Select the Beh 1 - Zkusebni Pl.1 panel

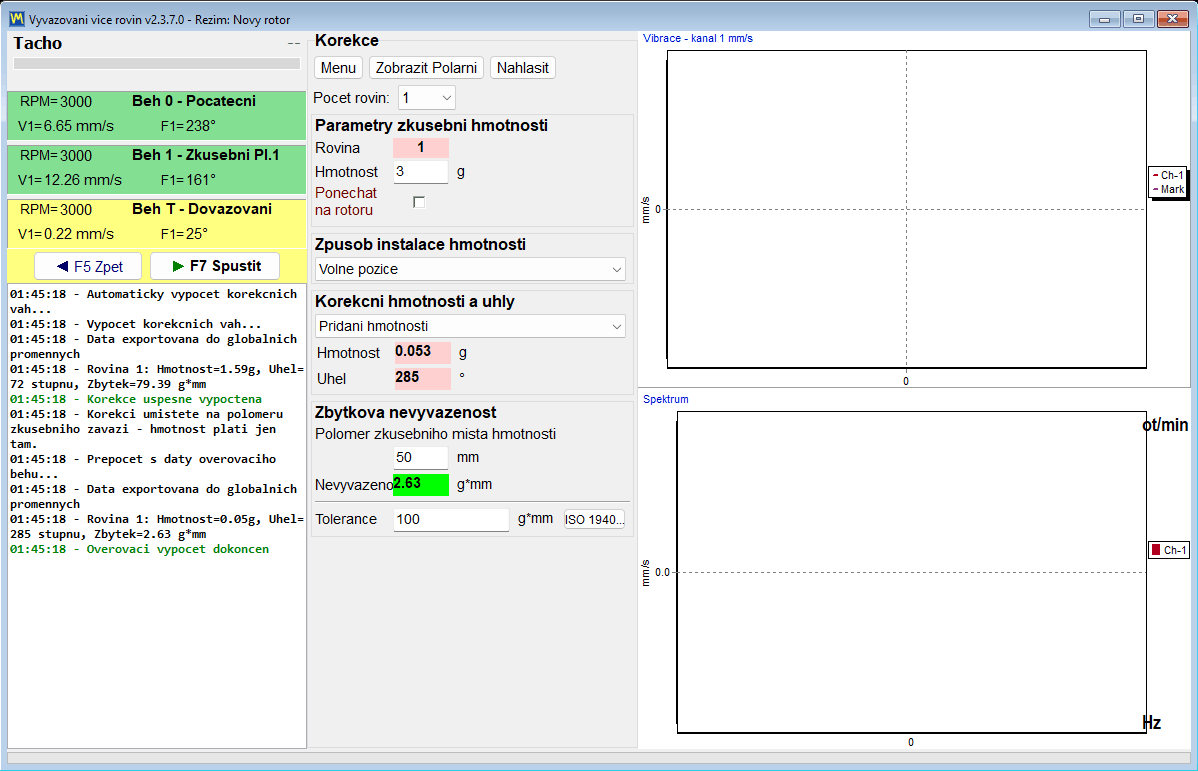point(157,168)
